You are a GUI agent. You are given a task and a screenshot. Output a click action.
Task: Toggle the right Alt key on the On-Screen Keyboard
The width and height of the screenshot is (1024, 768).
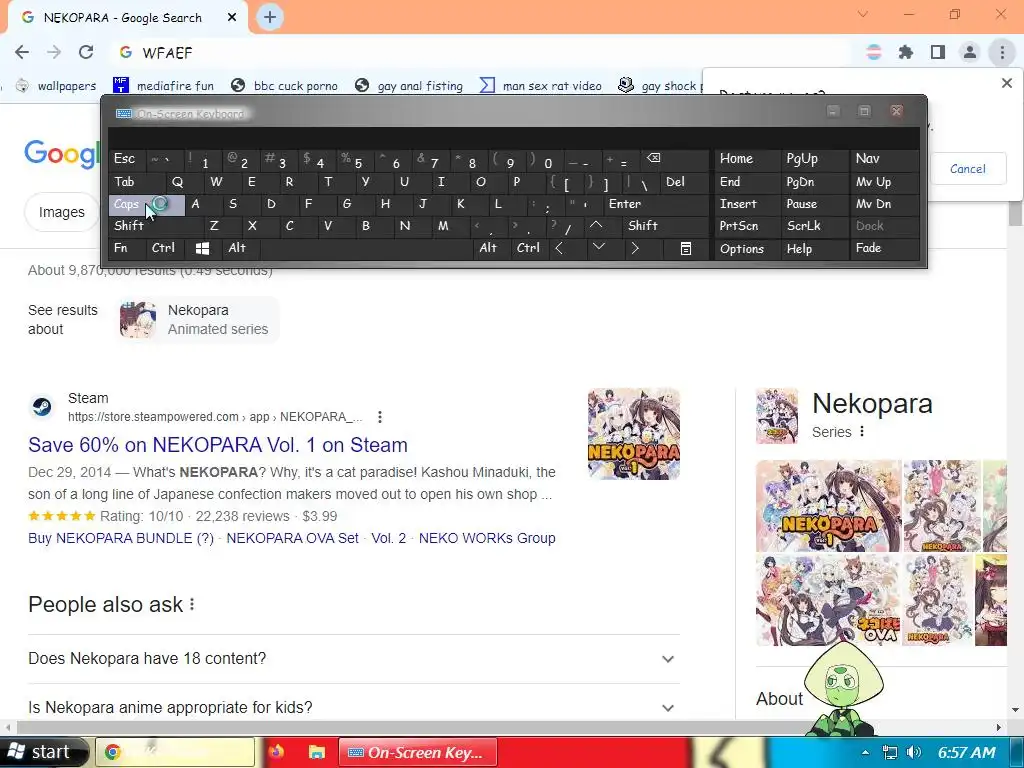click(x=492, y=248)
